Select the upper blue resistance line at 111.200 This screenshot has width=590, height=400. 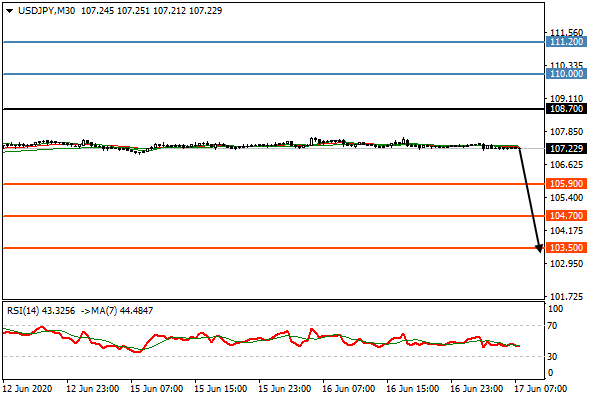pyautogui.click(x=274, y=42)
